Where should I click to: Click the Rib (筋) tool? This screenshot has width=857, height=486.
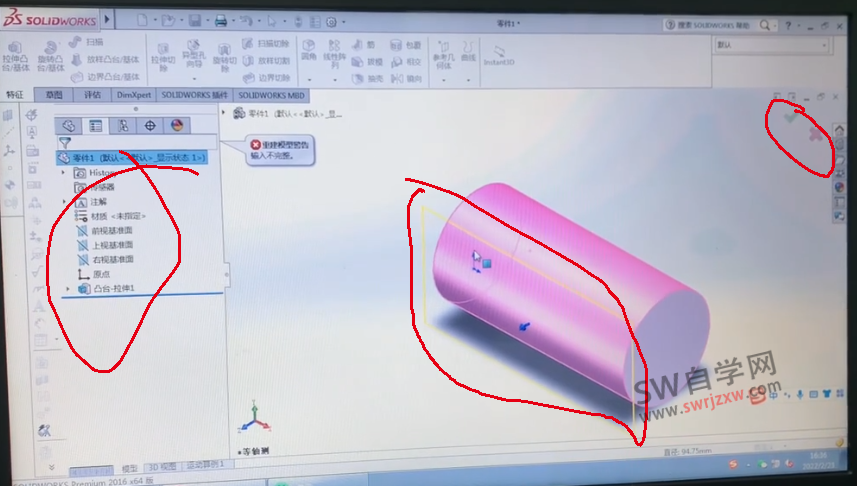point(364,45)
